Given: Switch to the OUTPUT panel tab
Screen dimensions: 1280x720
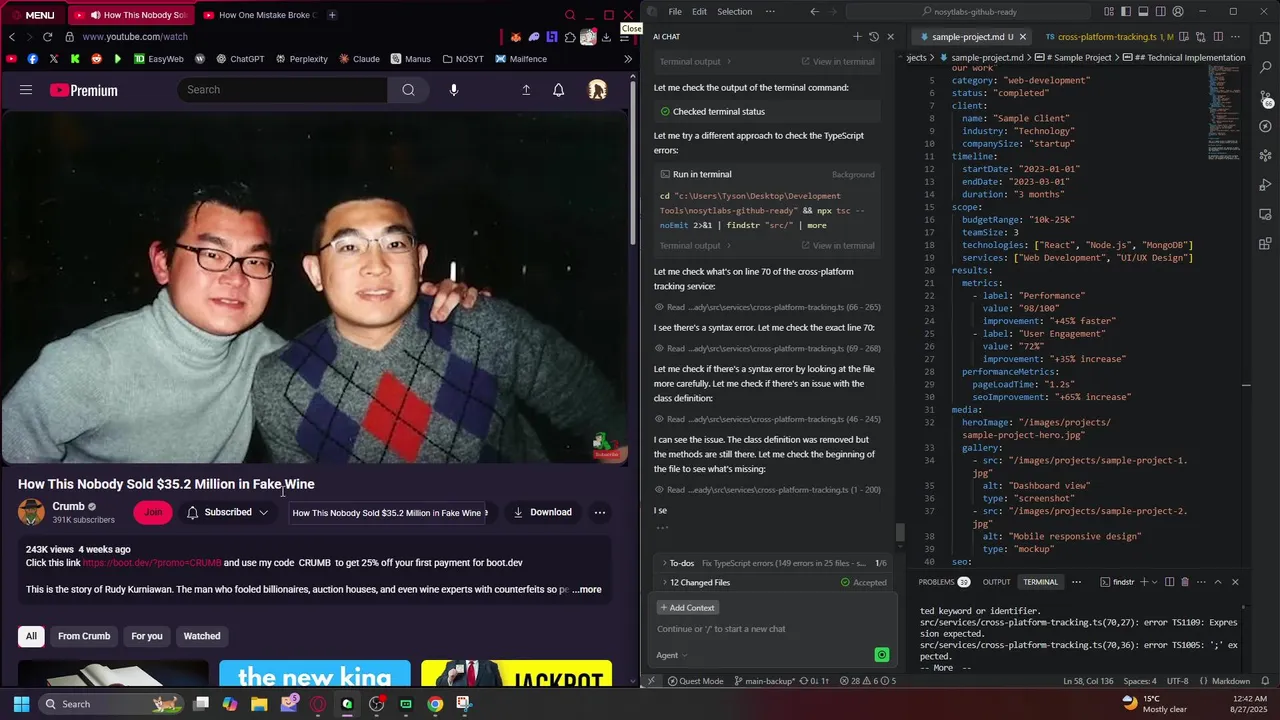Looking at the screenshot, I should click(x=996, y=582).
